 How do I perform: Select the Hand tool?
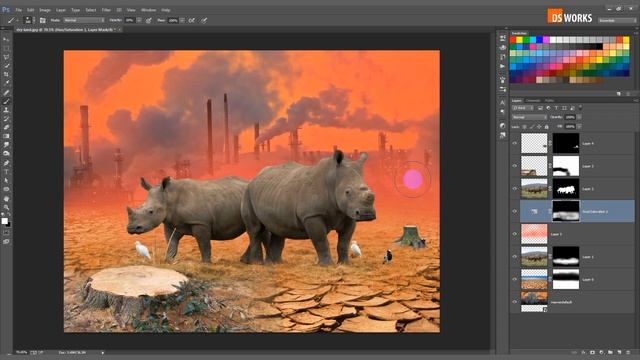(x=6, y=198)
